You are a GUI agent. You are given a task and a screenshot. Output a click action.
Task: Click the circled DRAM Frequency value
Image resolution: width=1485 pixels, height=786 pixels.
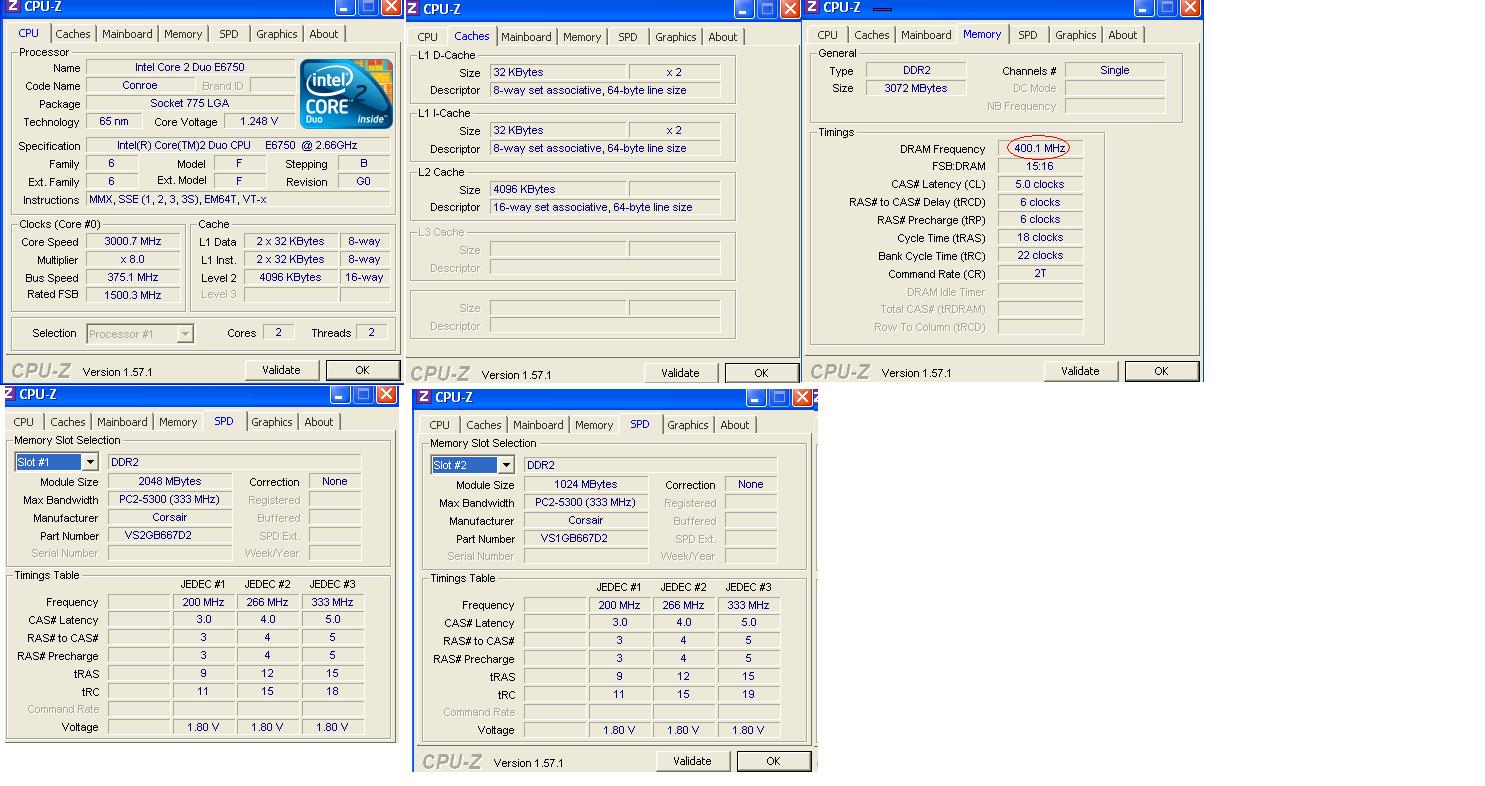(1038, 148)
